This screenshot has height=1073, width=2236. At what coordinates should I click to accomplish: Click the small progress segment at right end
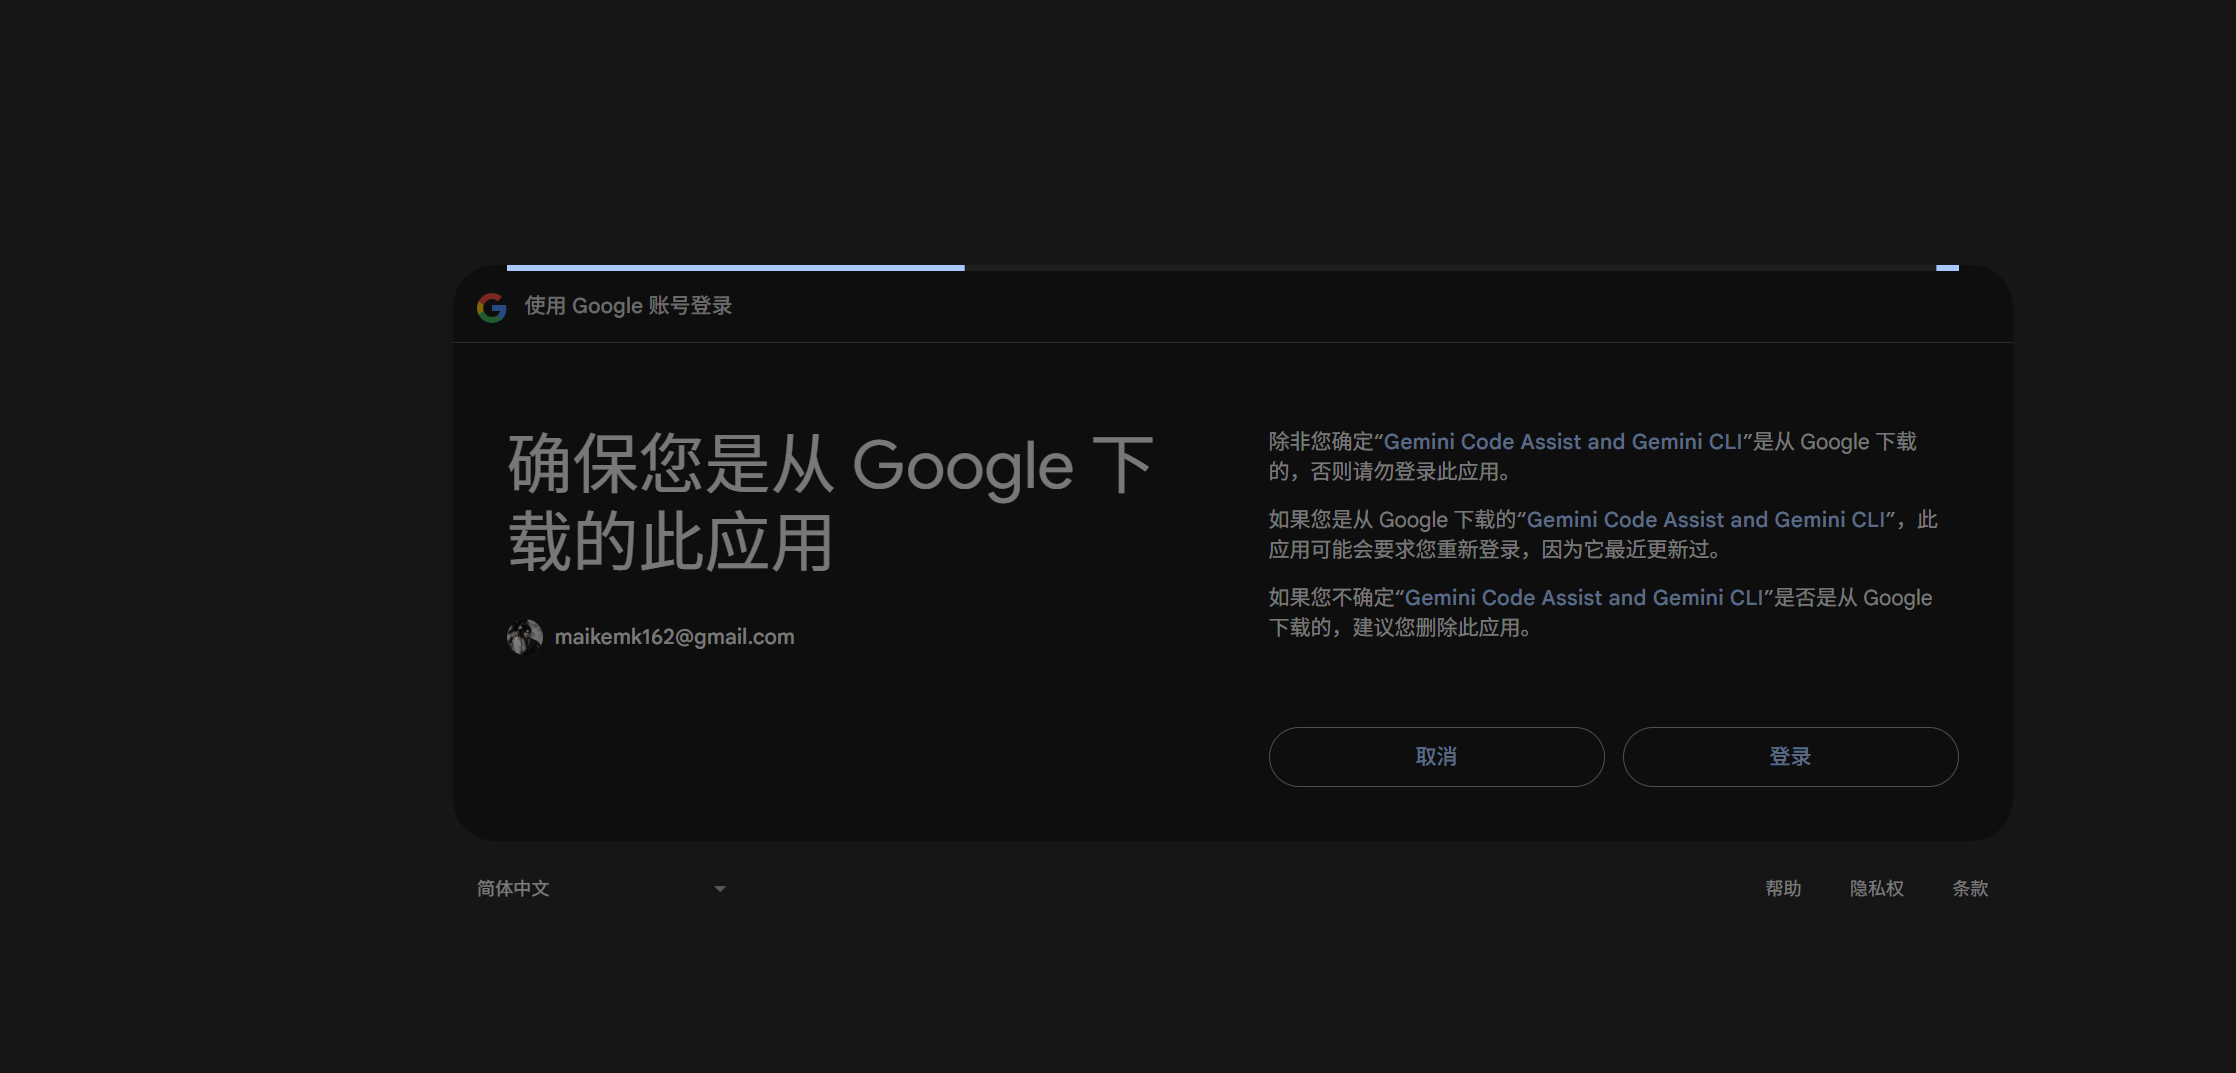pos(1947,268)
